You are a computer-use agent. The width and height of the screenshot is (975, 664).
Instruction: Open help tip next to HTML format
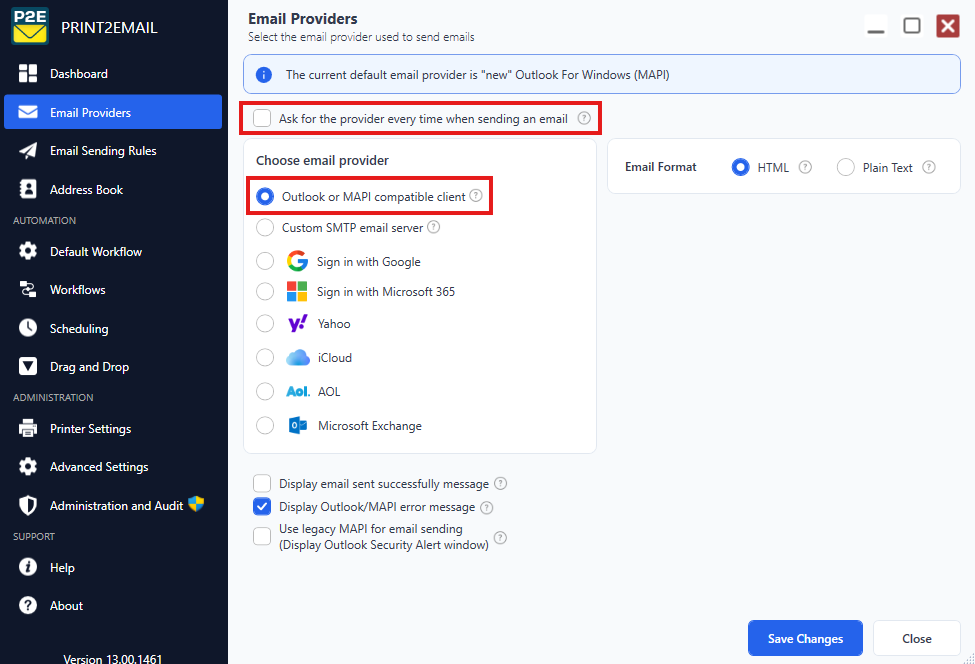click(805, 167)
